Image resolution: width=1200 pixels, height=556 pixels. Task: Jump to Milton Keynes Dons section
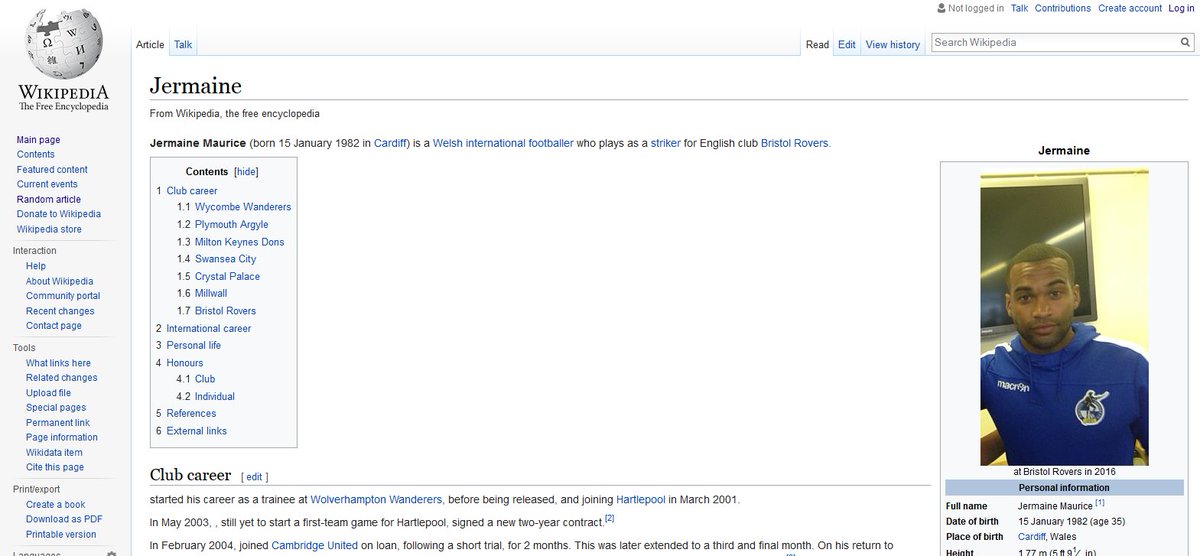coord(240,242)
